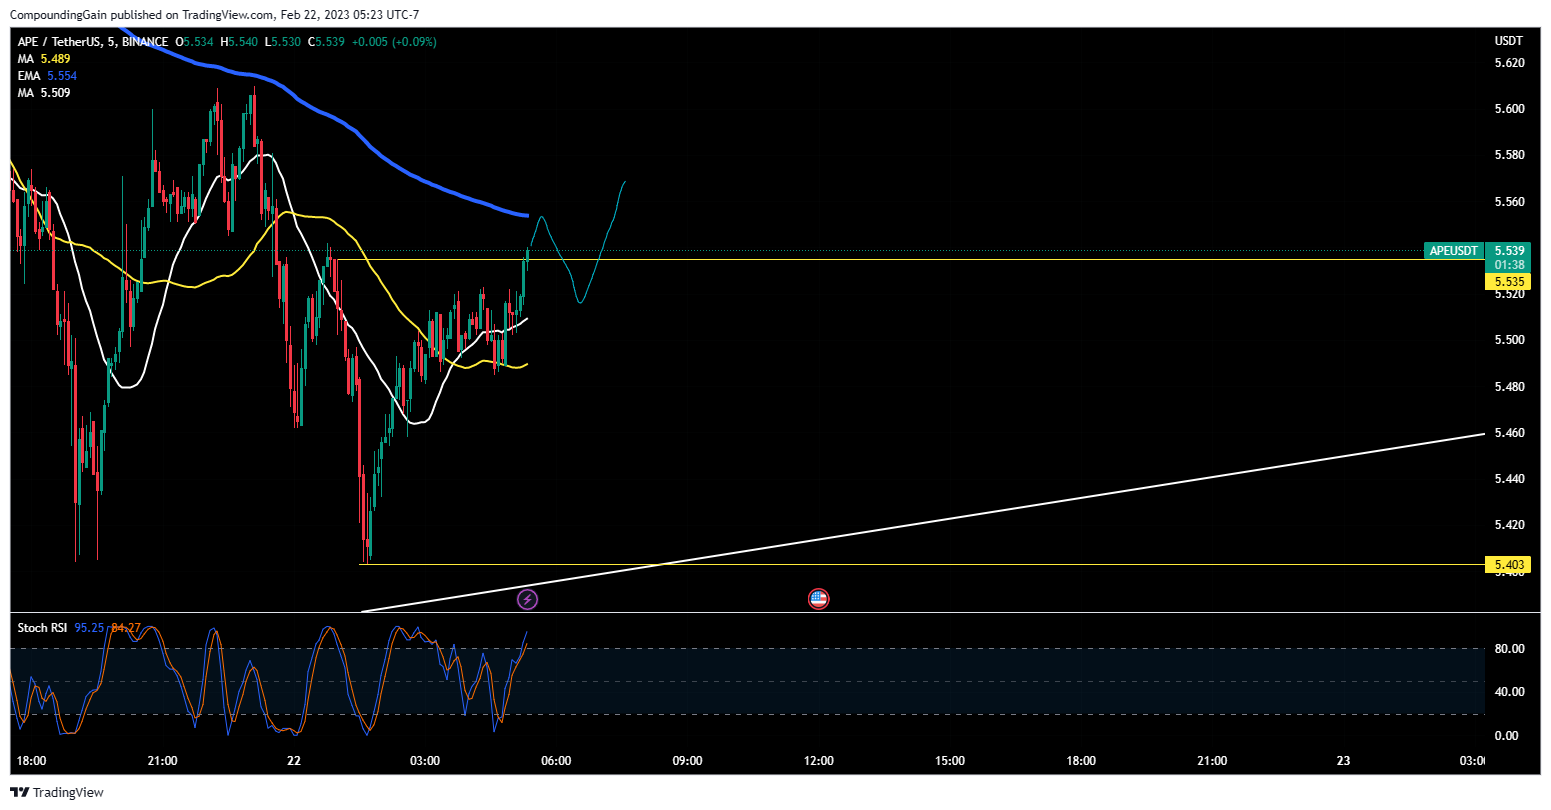Image resolution: width=1551 pixels, height=810 pixels.
Task: Click the USDT currency label
Action: pos(1508,41)
